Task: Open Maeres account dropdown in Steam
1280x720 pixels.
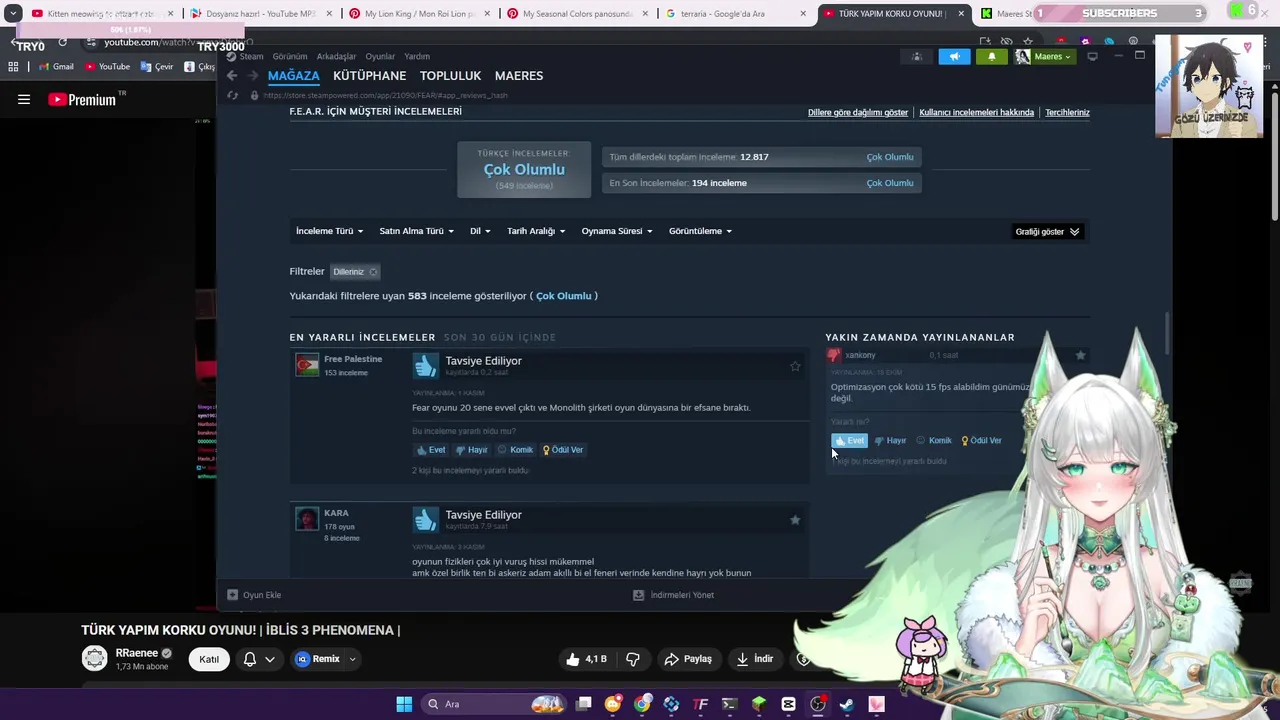Action: coord(1044,56)
